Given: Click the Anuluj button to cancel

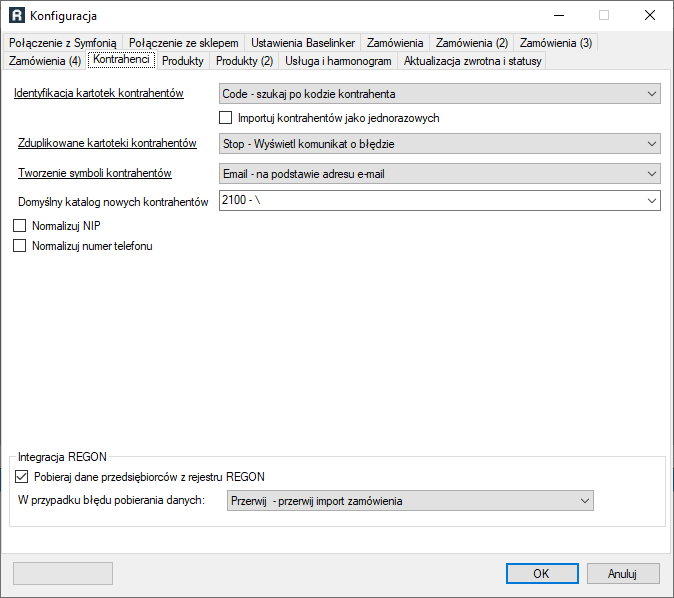Looking at the screenshot, I should pyautogui.click(x=623, y=573).
